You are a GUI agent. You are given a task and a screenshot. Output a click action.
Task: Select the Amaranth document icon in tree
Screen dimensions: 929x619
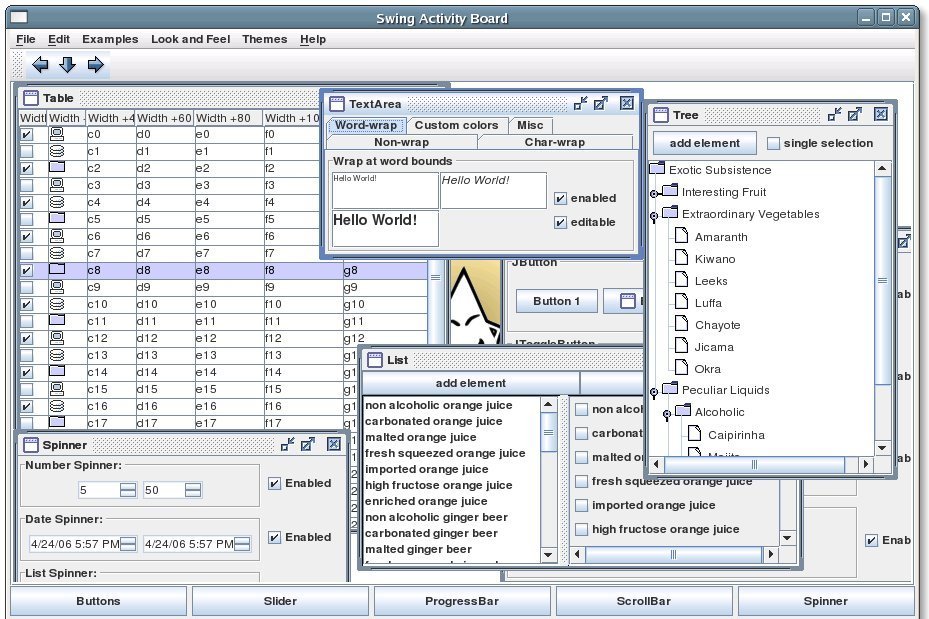pyautogui.click(x=680, y=237)
